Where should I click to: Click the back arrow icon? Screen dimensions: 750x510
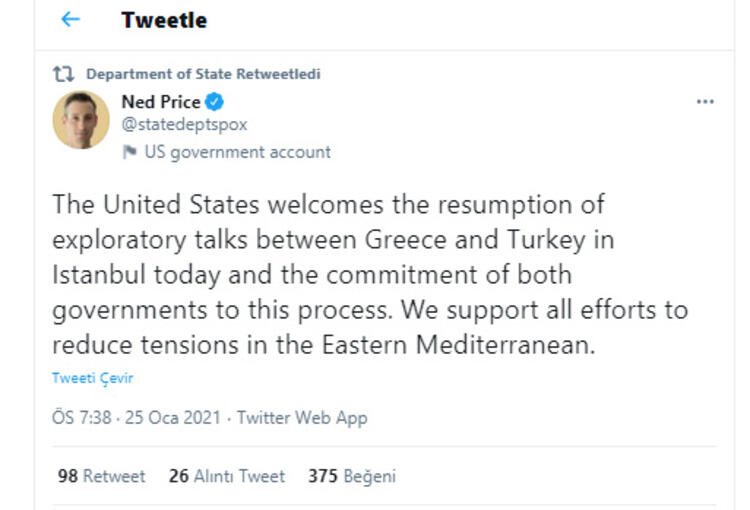click(x=70, y=20)
